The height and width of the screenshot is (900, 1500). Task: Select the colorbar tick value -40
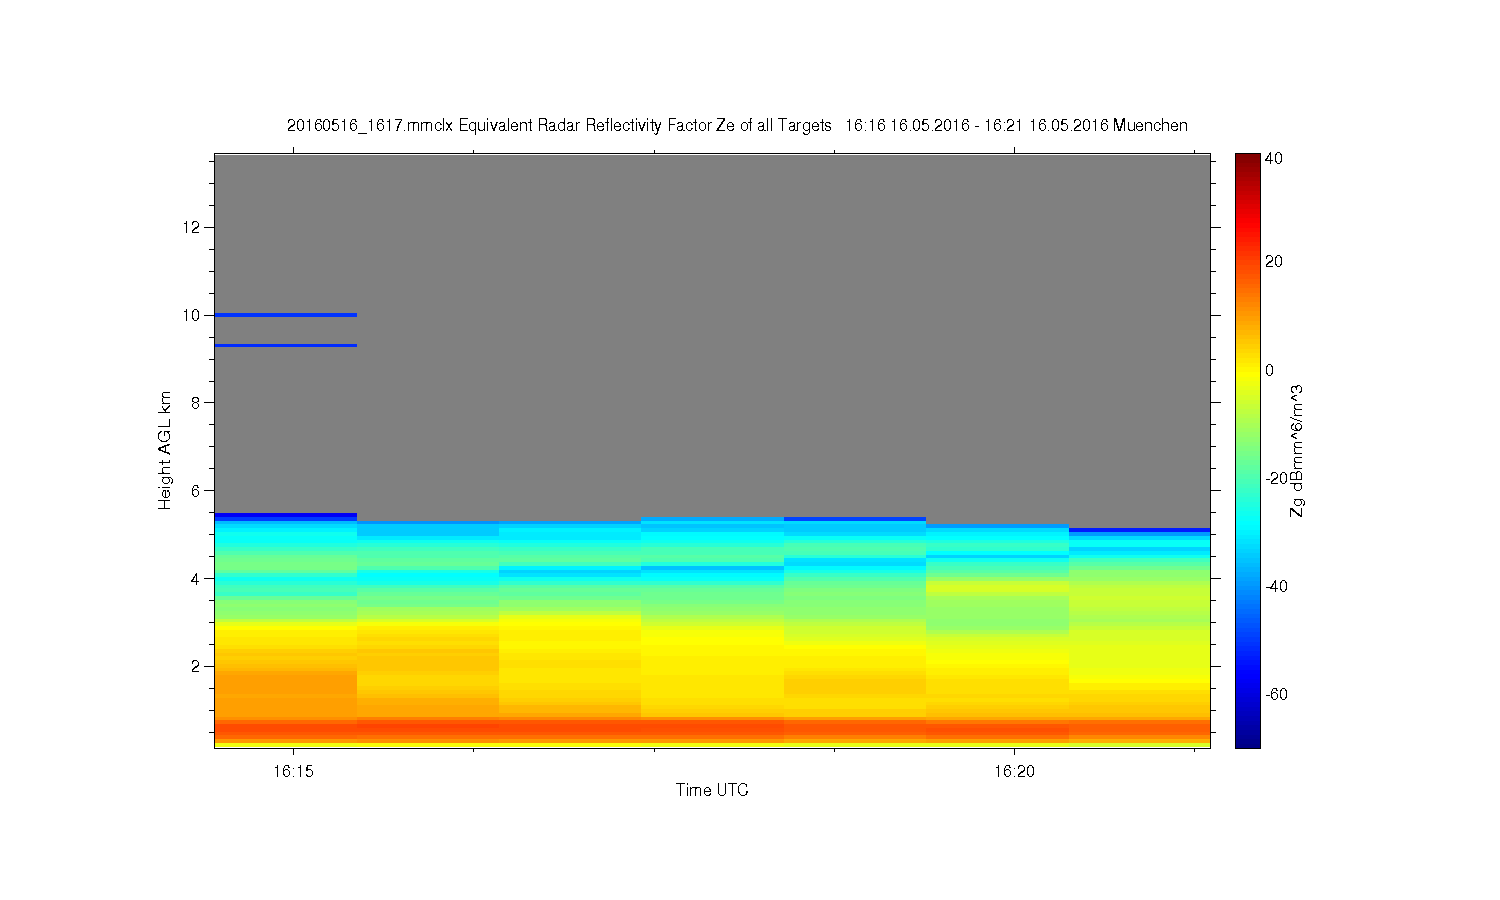(1276, 587)
